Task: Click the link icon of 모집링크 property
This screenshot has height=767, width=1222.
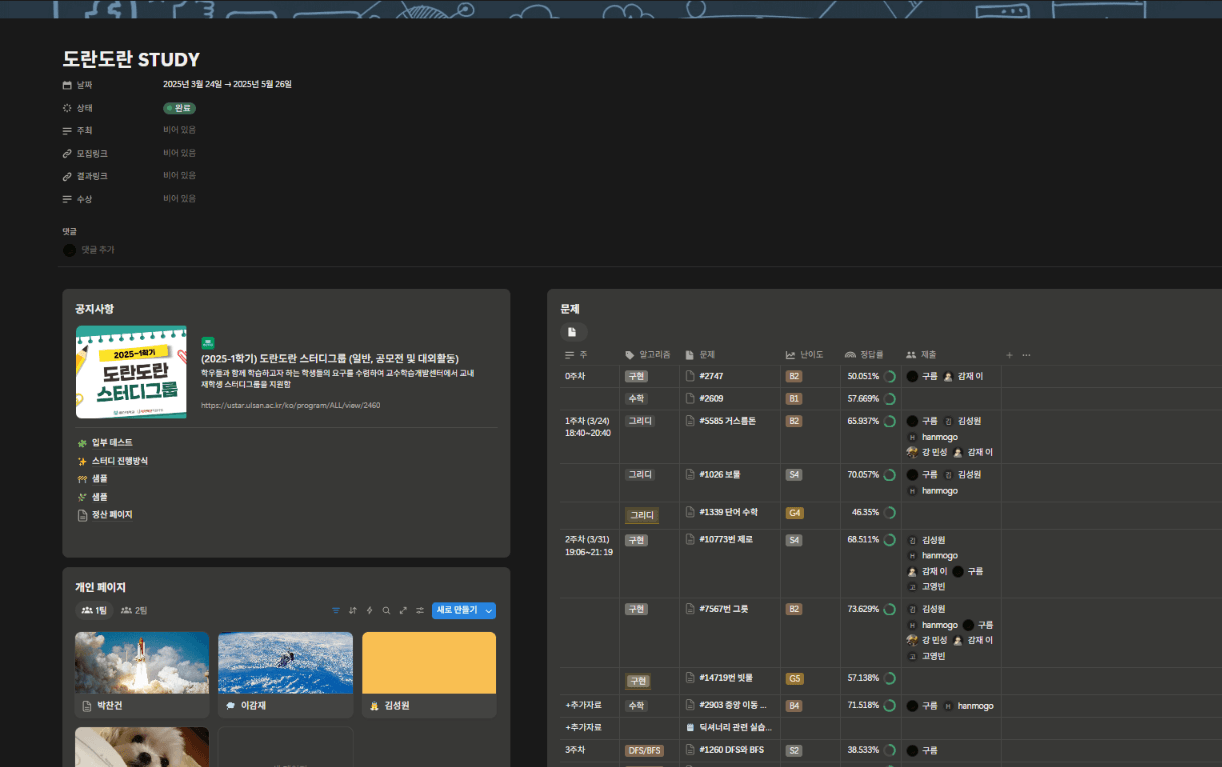Action: click(x=67, y=153)
